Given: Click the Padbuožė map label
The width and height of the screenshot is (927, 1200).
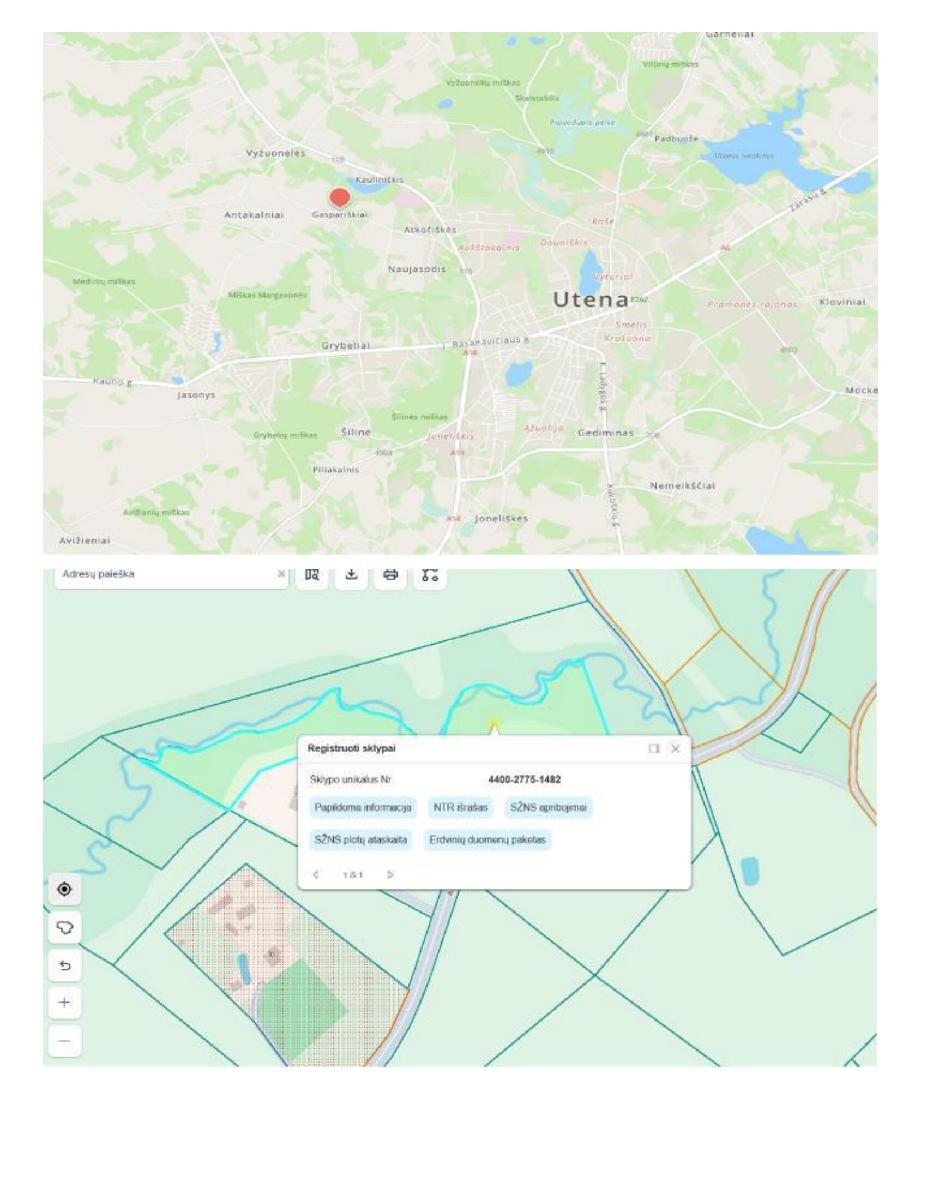Looking at the screenshot, I should [675, 138].
